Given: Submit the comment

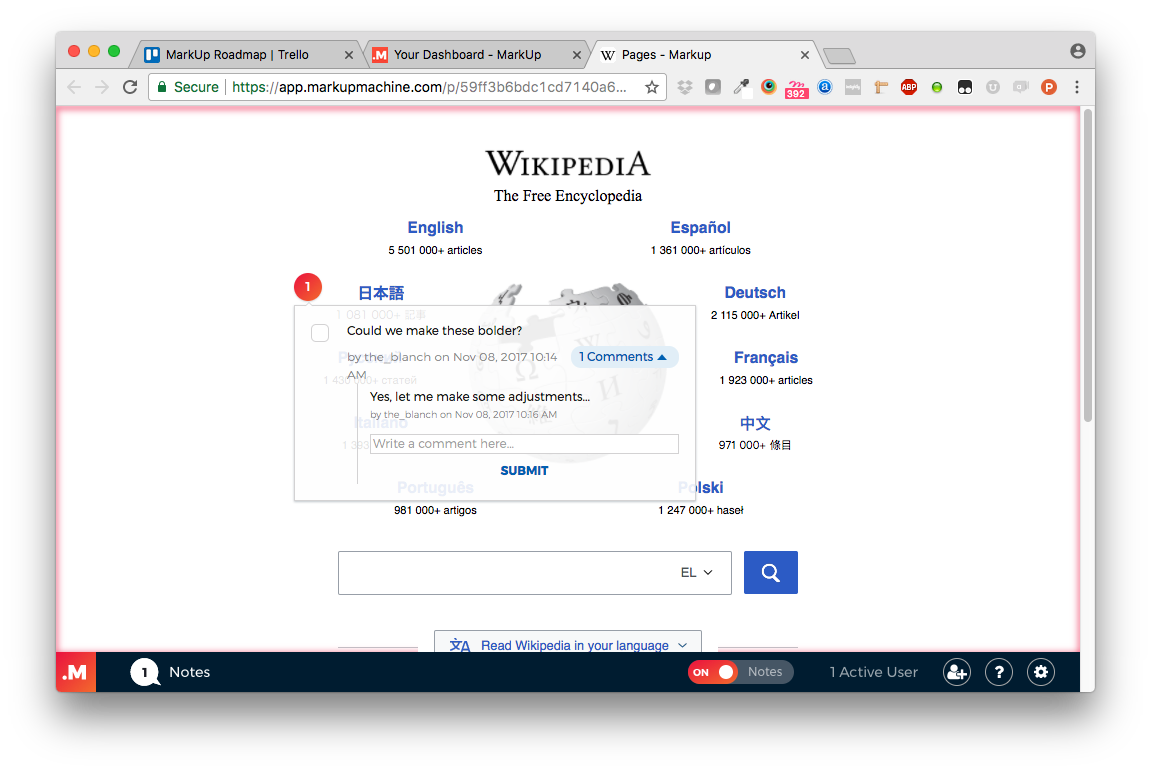Looking at the screenshot, I should coord(524,471).
